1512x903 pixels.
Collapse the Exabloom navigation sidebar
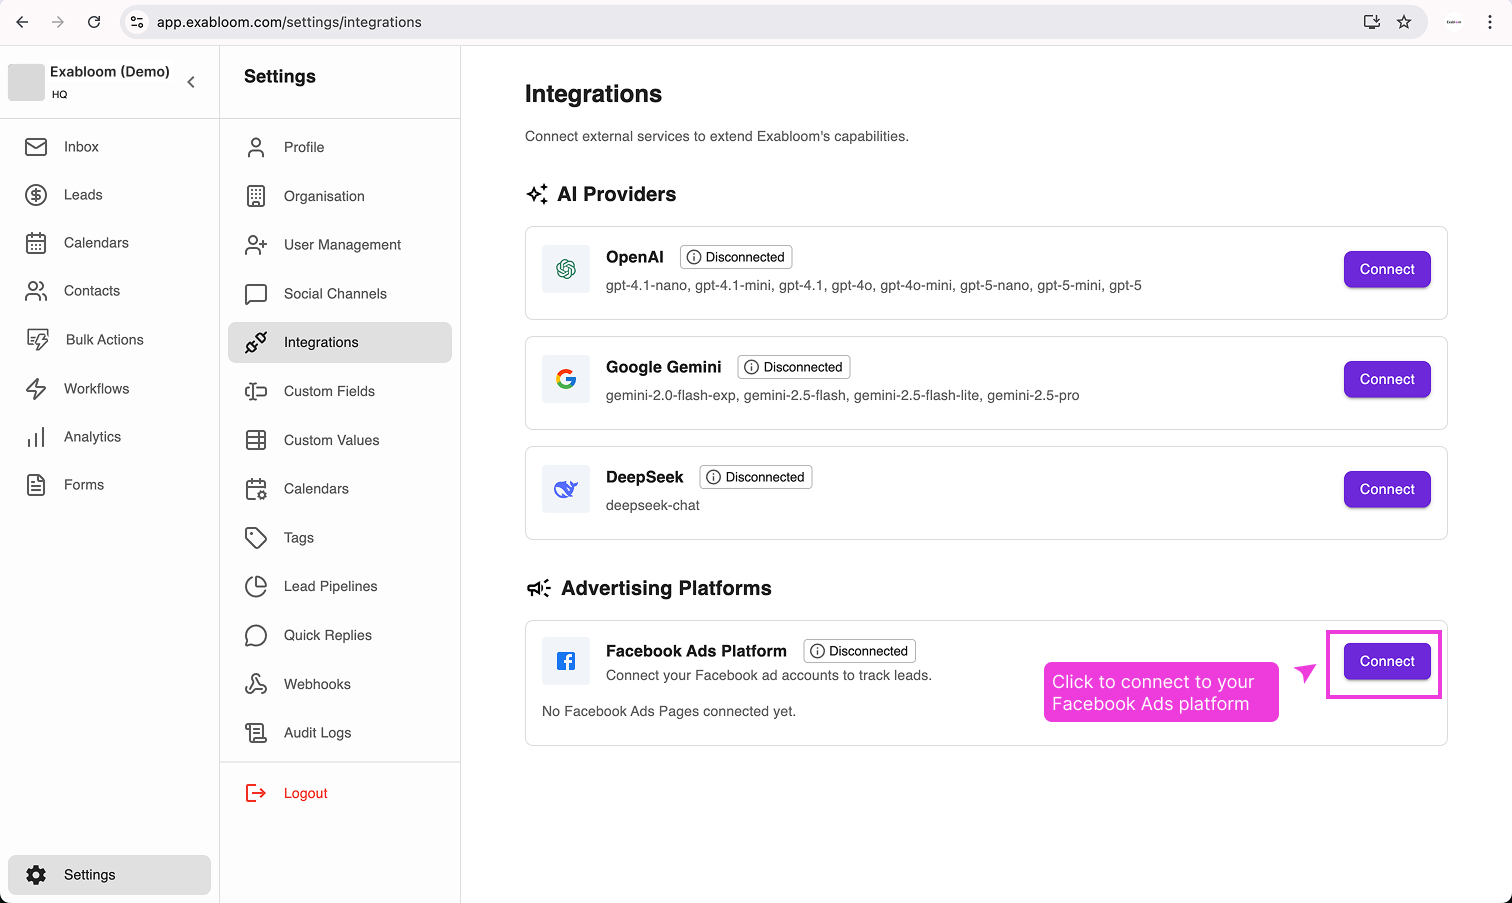191,82
